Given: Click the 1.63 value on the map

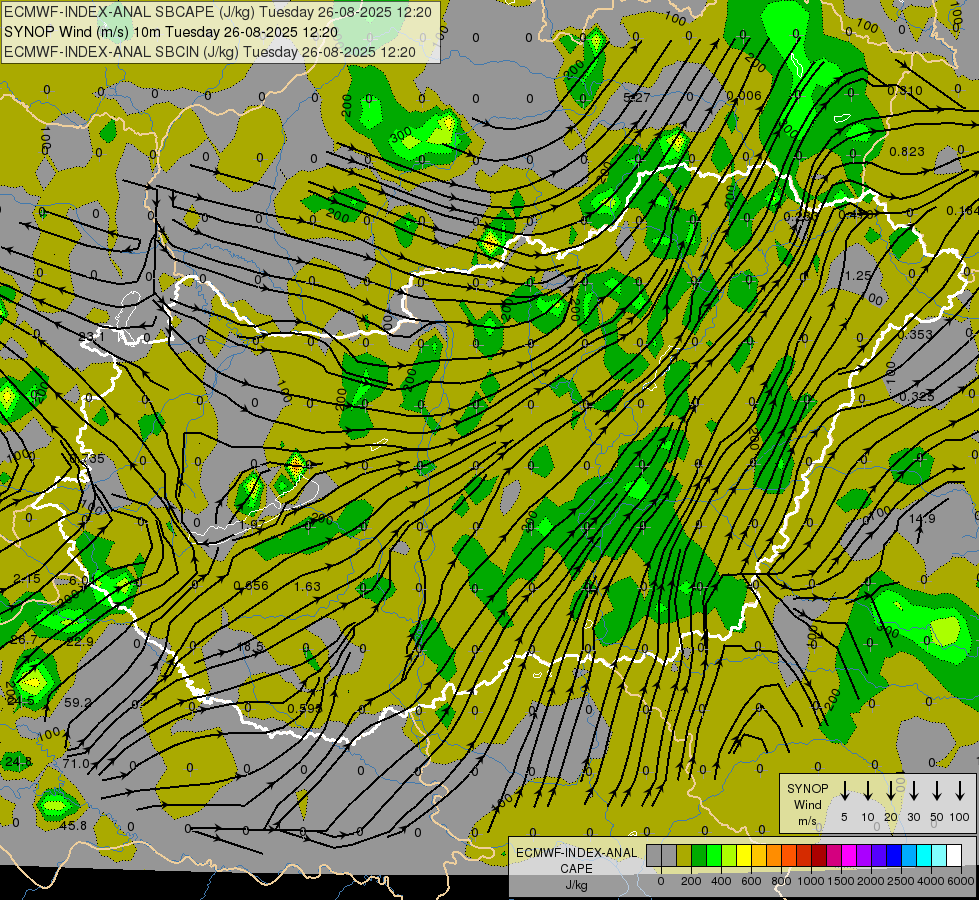Looking at the screenshot, I should coord(307,586).
